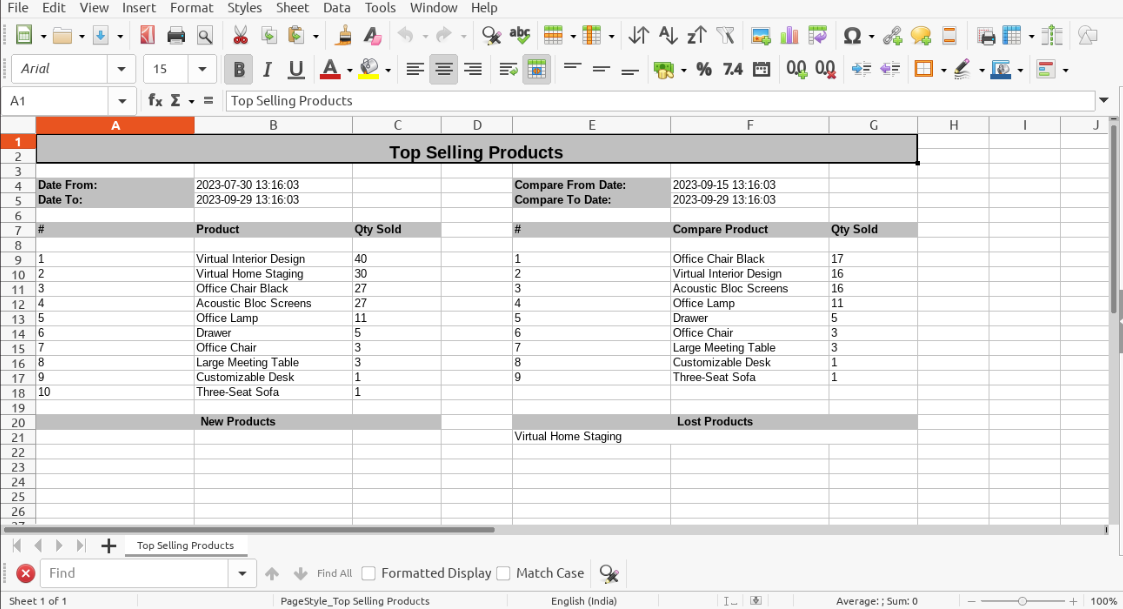Viewport: 1123px width, 609px height.
Task: Click the Sort Descending icon
Action: [696, 35]
